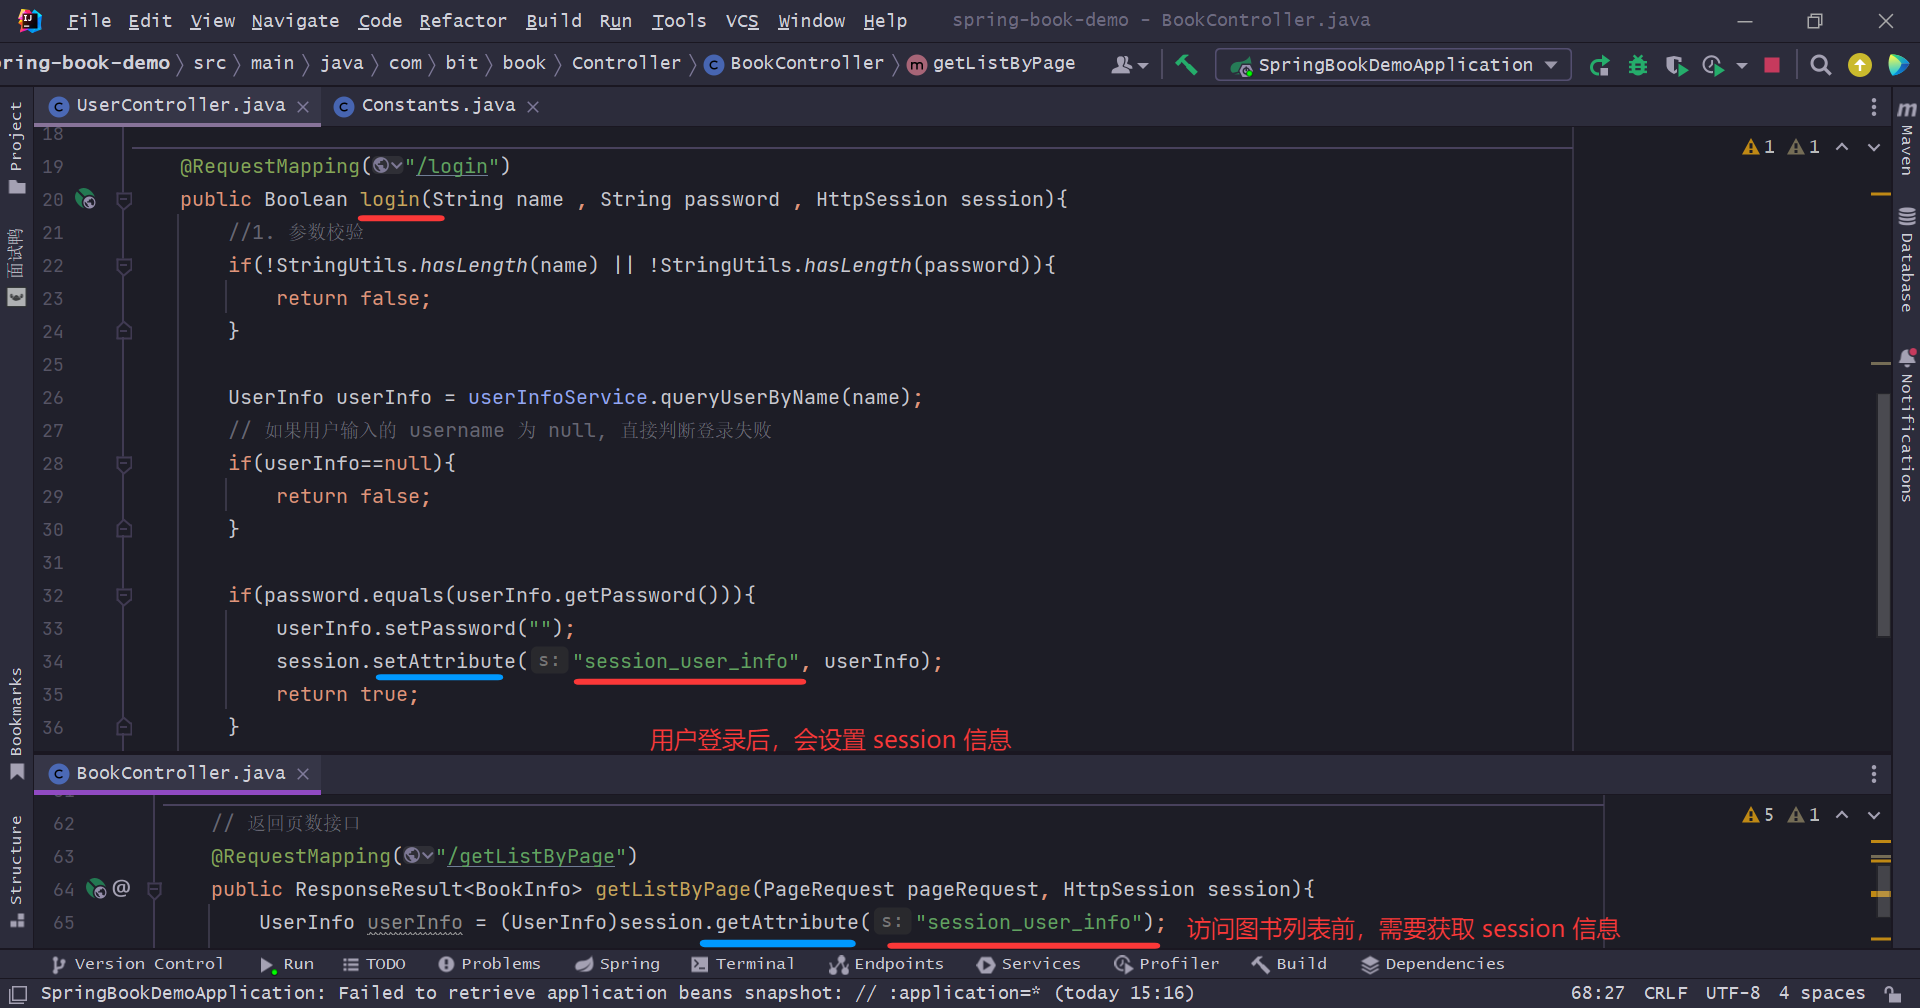Image resolution: width=1920 pixels, height=1008 pixels.
Task: Run with Coverage icon in toolbar
Action: 1676,65
